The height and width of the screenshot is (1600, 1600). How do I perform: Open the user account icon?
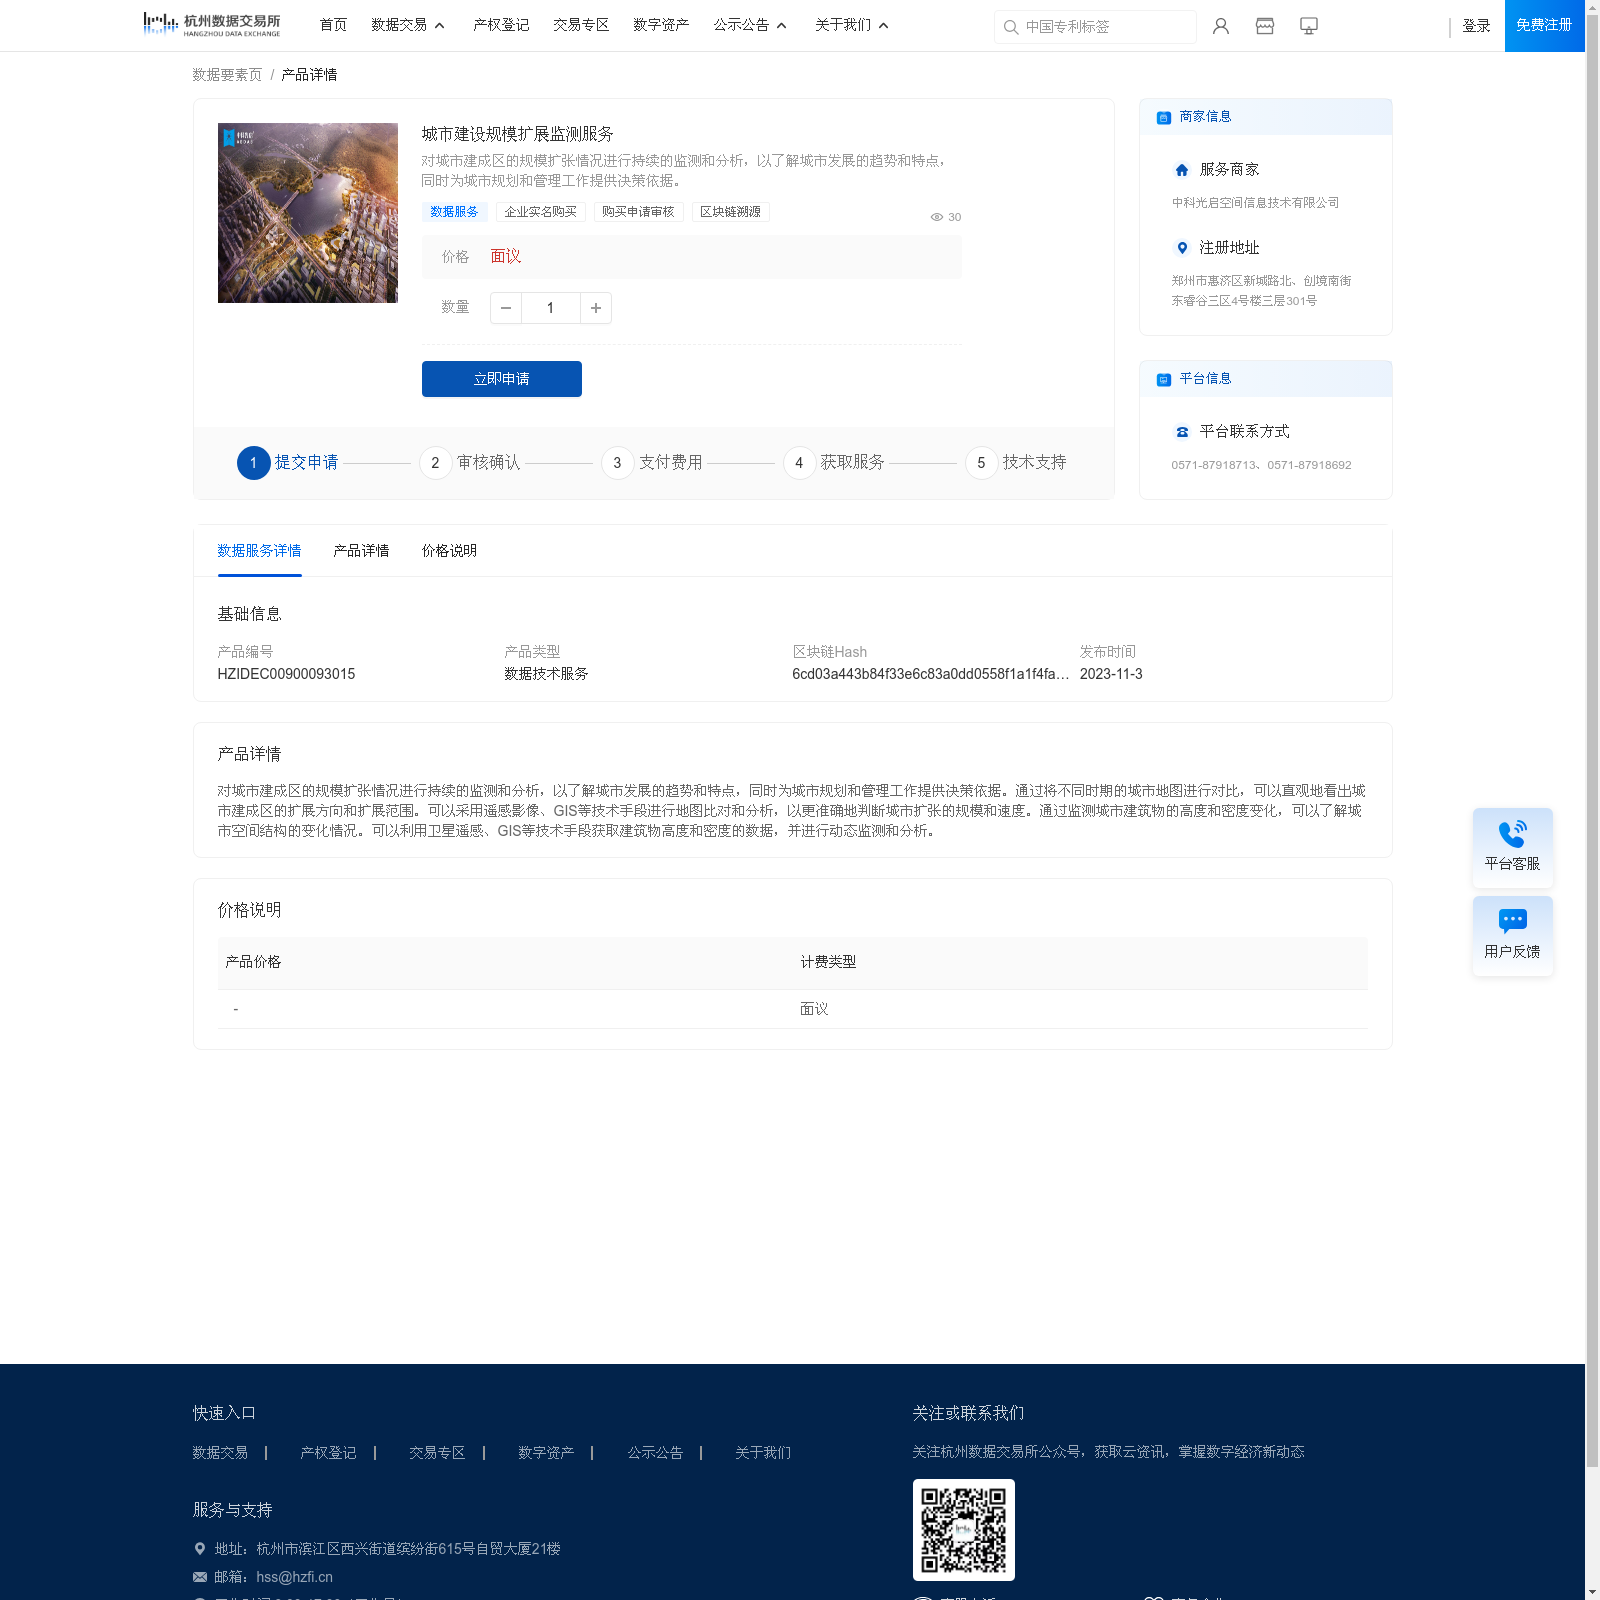click(x=1221, y=26)
